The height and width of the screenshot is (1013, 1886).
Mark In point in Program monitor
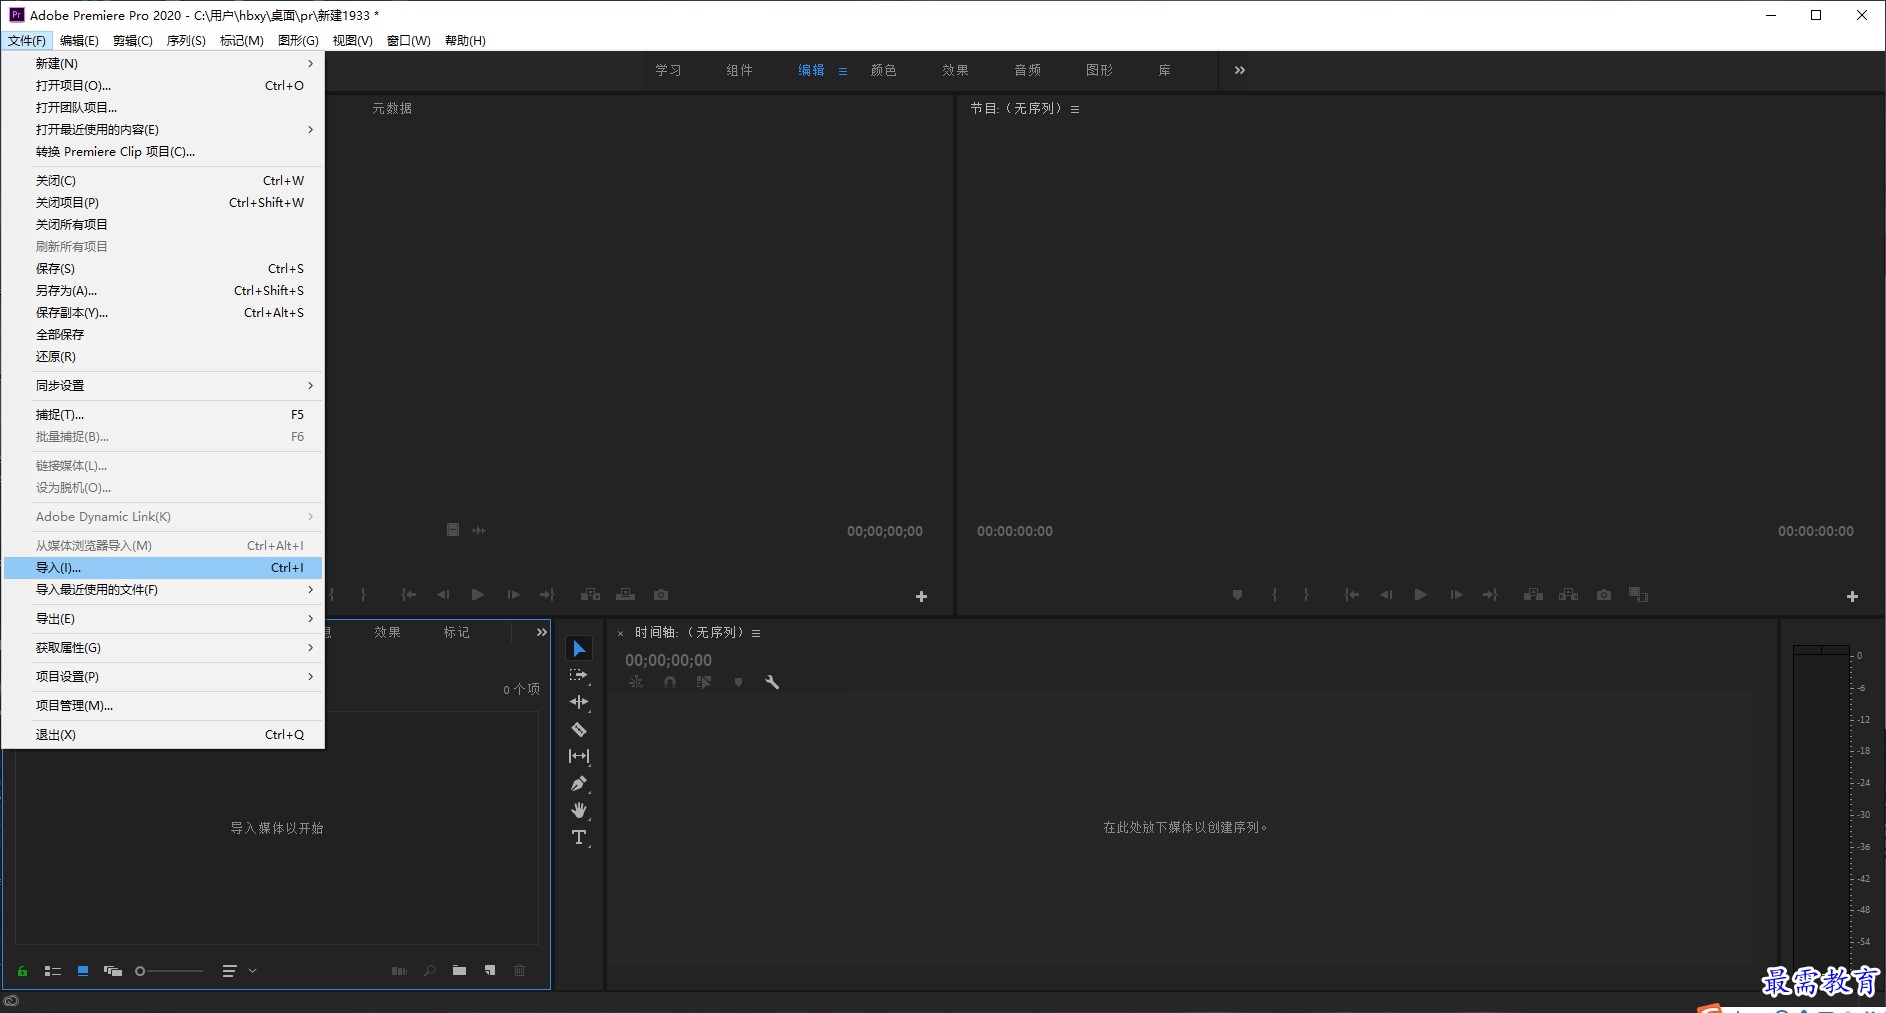(x=1274, y=595)
